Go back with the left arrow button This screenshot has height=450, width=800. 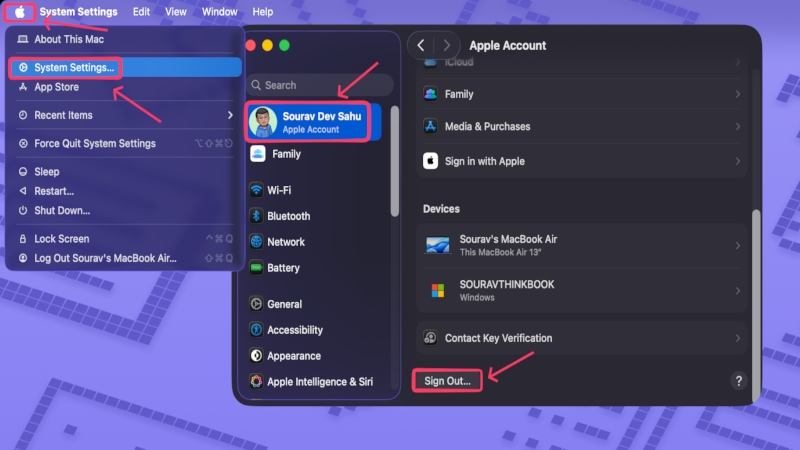coord(421,45)
